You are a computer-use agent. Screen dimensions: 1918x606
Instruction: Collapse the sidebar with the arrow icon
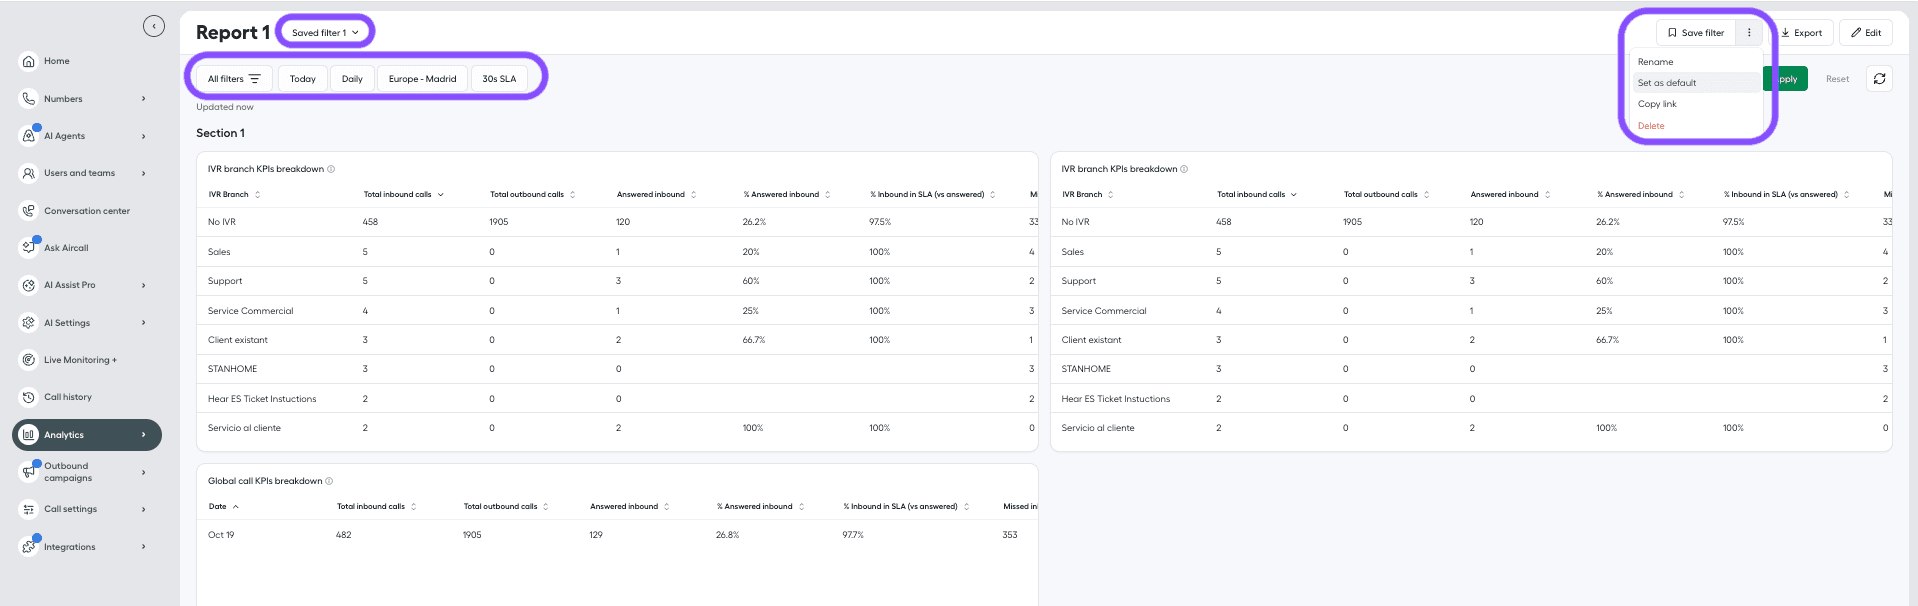(x=153, y=26)
